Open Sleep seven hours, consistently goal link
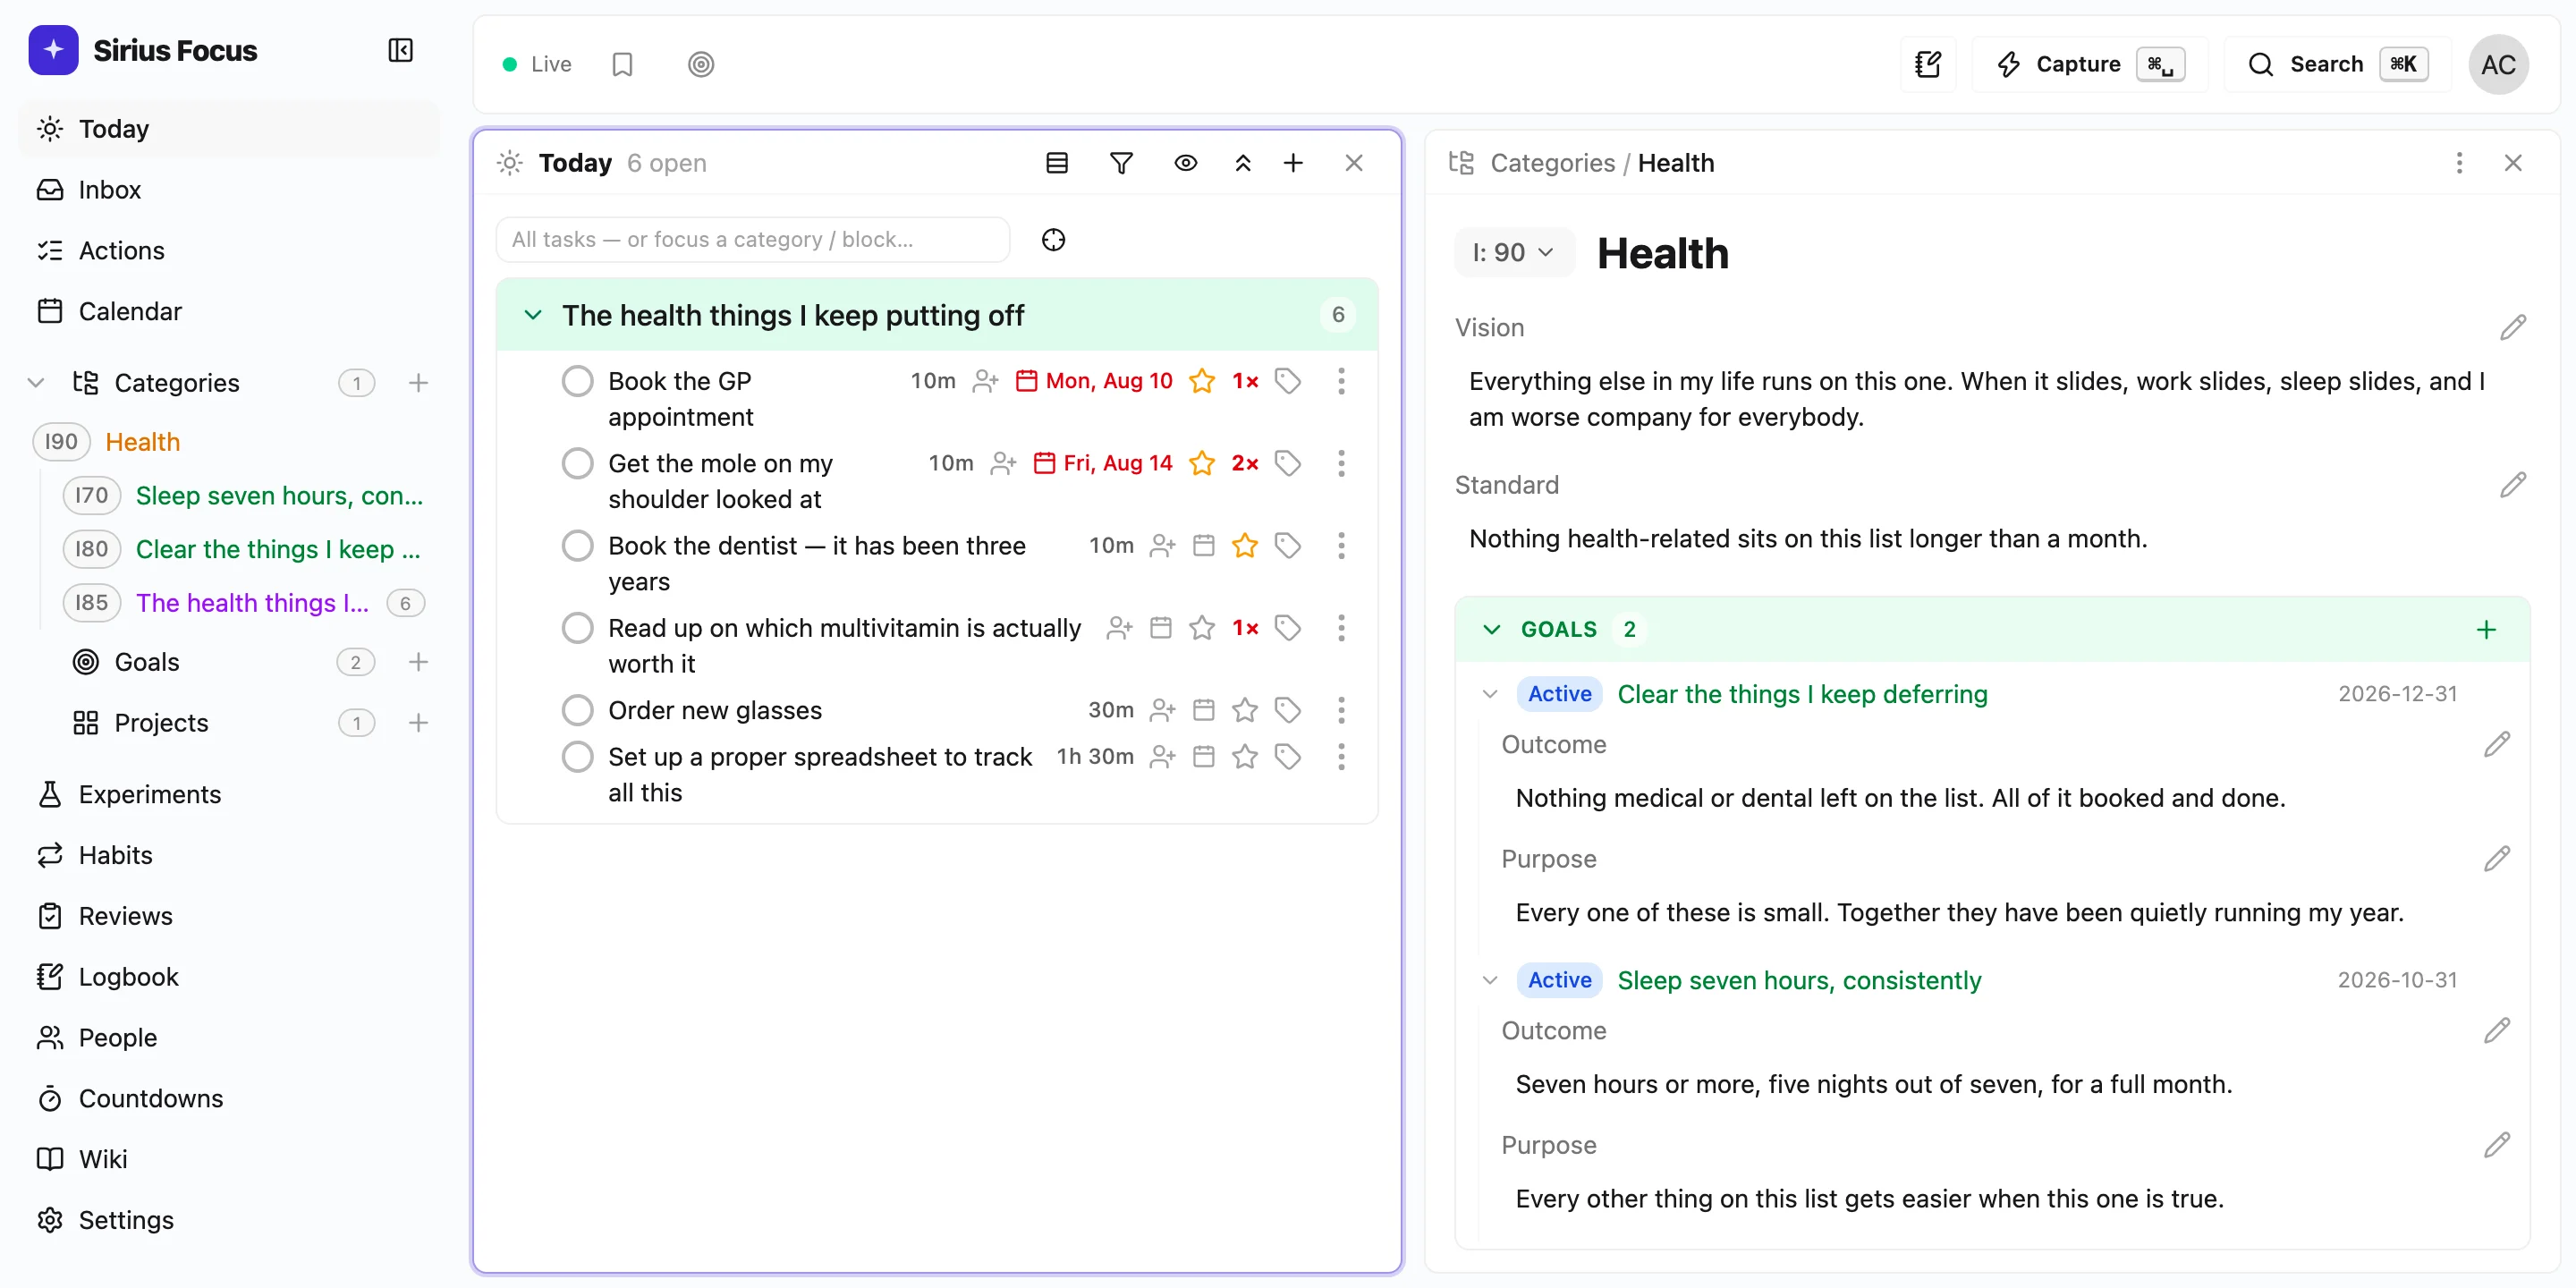 point(1799,980)
